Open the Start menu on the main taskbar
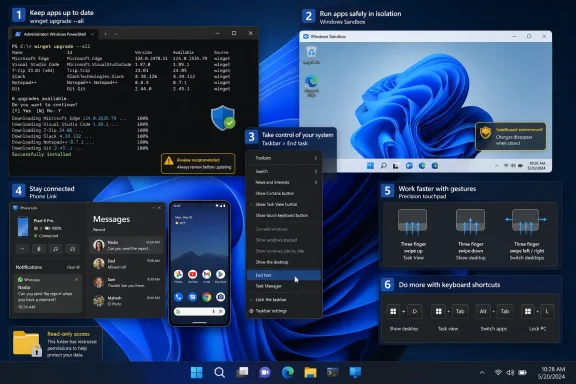576x384 pixels. point(197,373)
